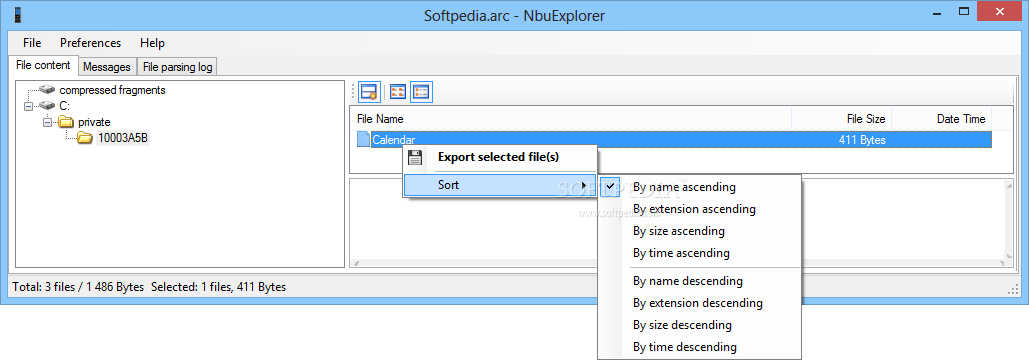The height and width of the screenshot is (360, 1029).
Task: Close the NbuExplorer window
Action: 1000,11
